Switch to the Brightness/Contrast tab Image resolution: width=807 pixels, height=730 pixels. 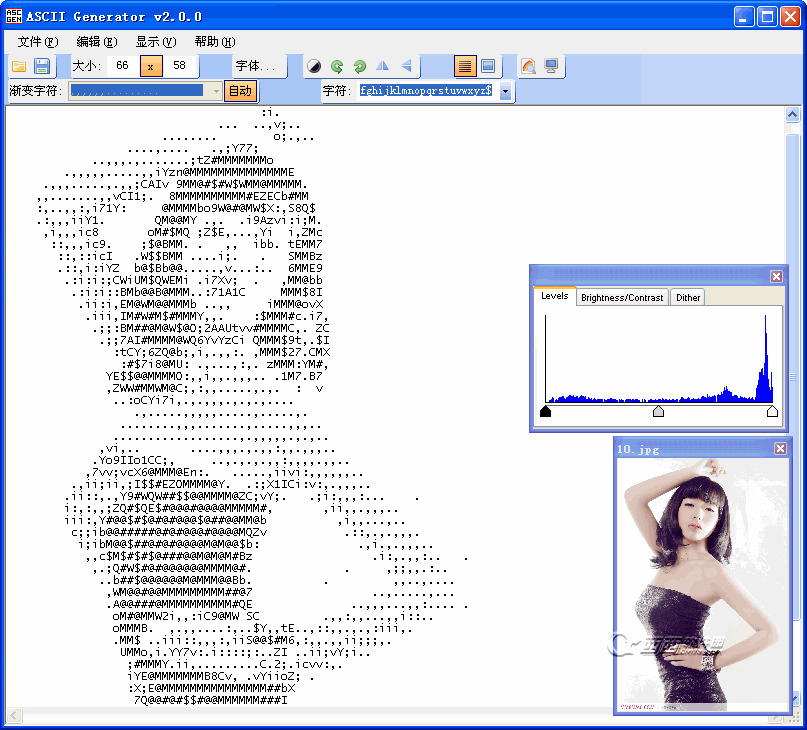tap(622, 298)
